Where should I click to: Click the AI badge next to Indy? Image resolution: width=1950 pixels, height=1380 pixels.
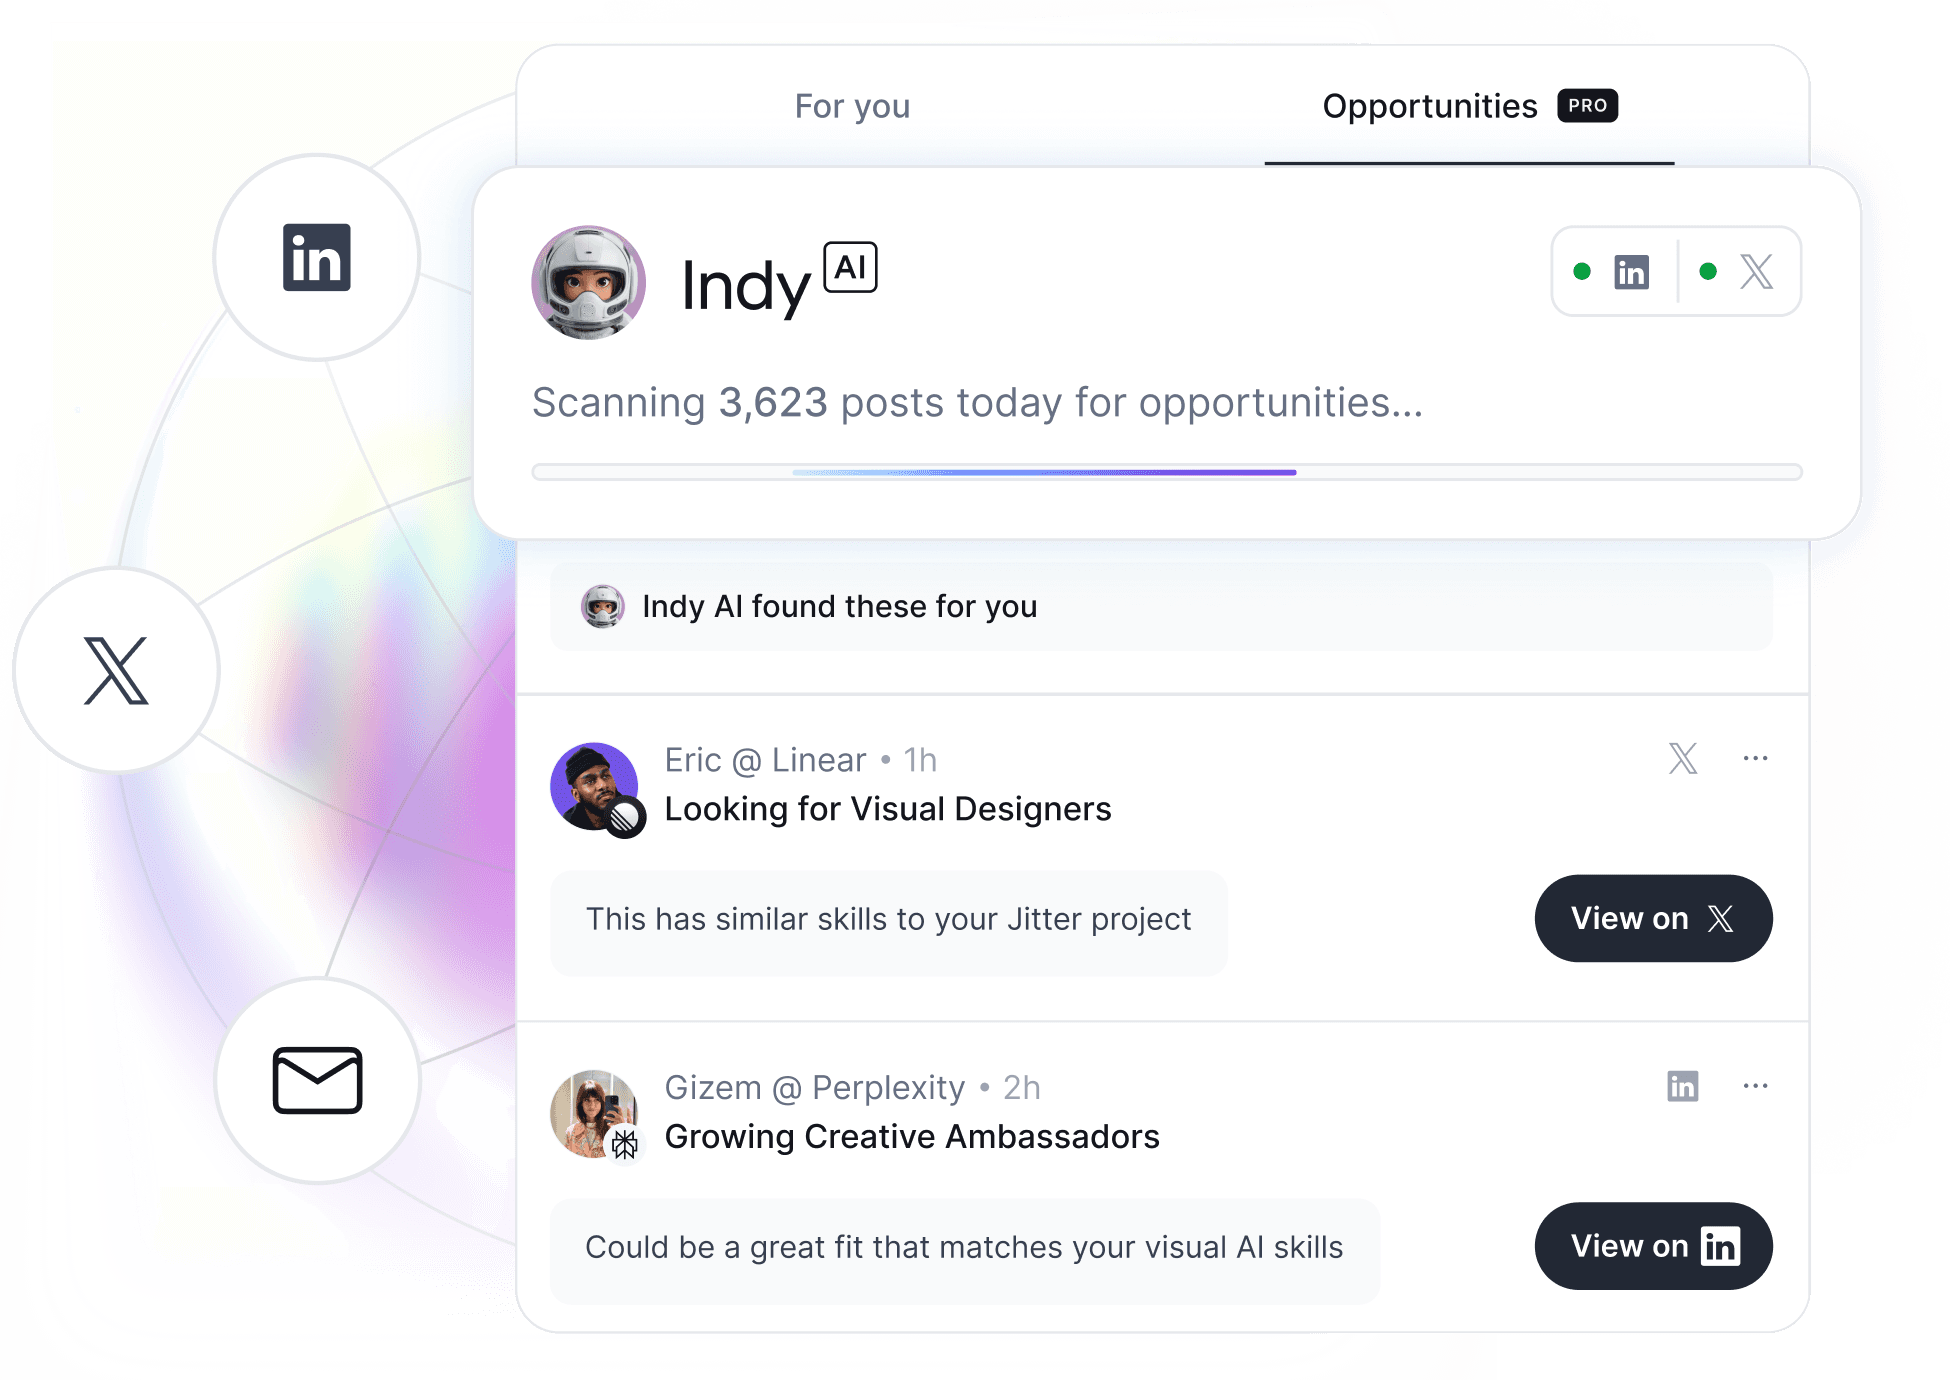tap(850, 267)
